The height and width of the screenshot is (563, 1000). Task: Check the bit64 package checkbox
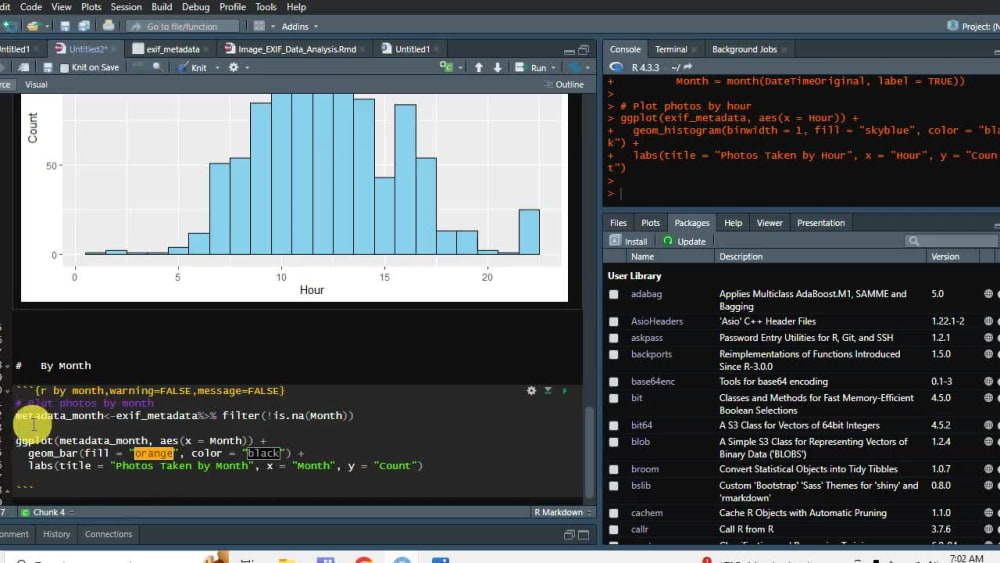(x=614, y=426)
